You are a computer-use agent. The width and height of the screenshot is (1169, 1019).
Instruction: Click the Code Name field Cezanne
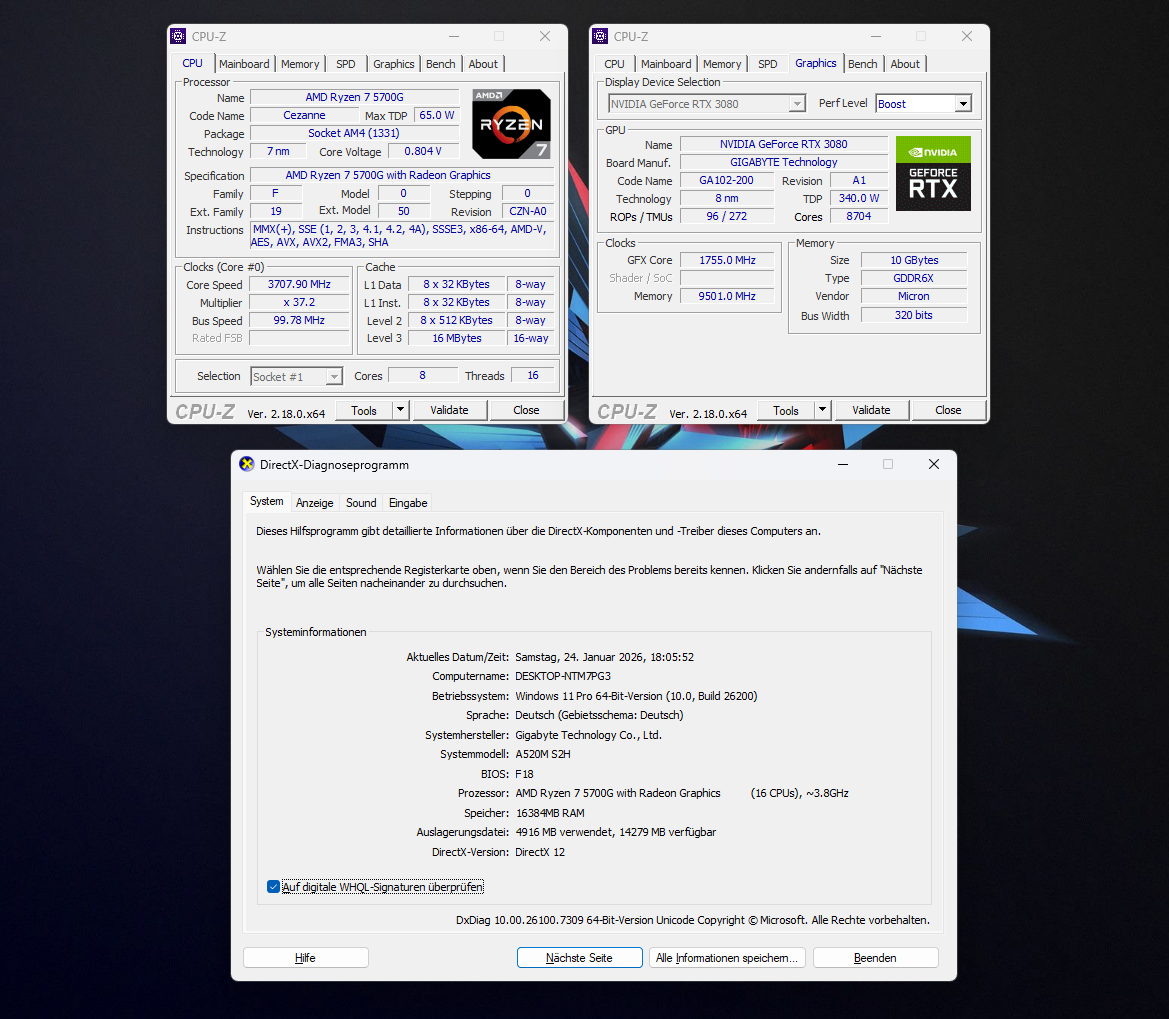(304, 115)
